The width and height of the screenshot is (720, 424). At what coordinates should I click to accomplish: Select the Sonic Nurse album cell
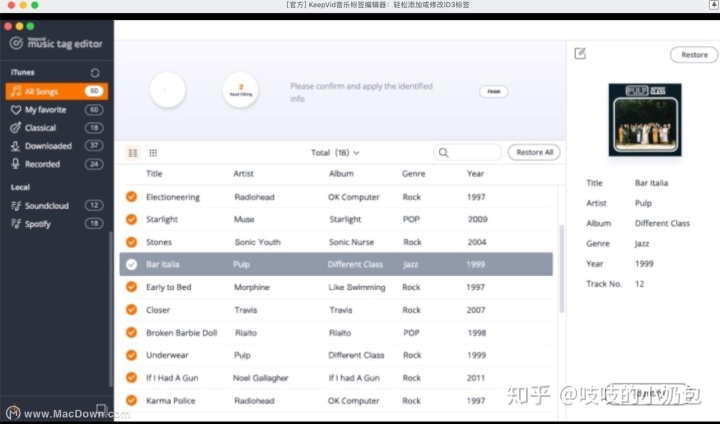(351, 242)
